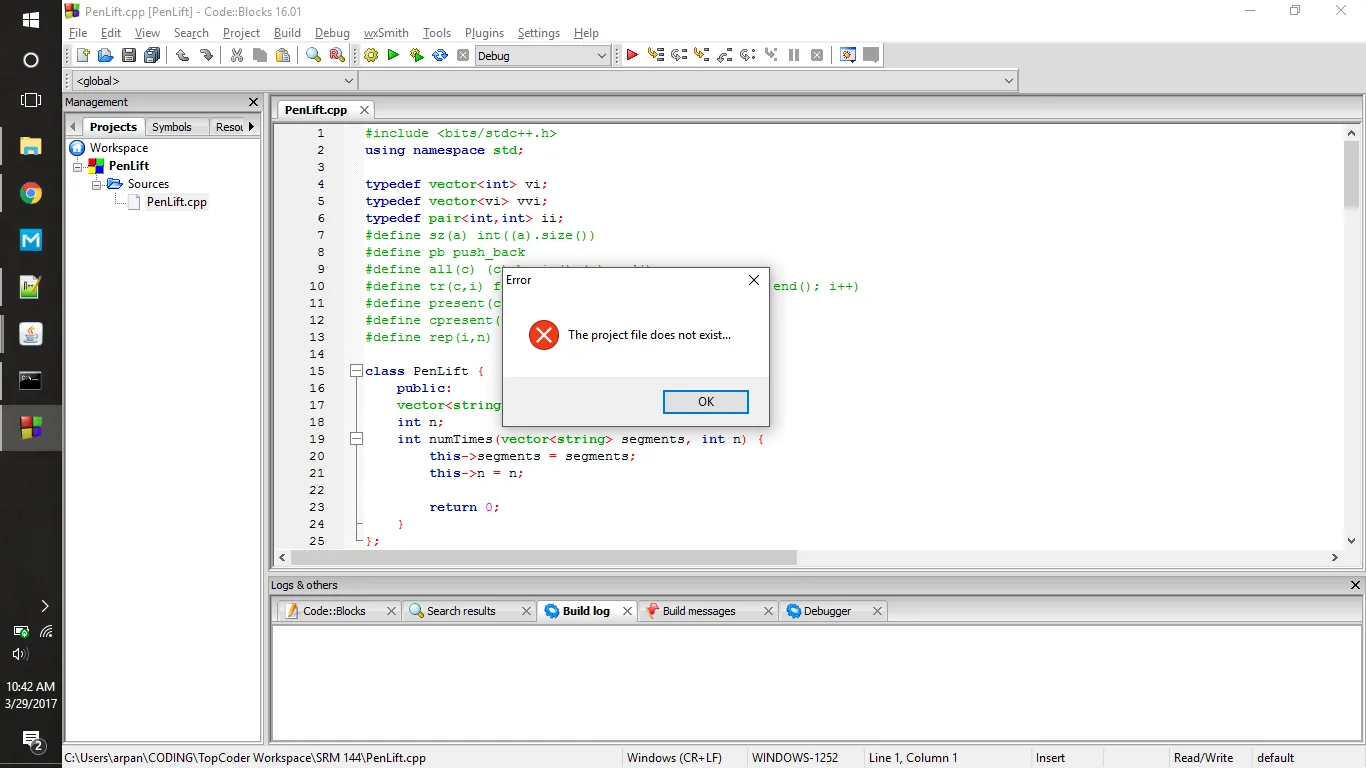Click the Build and run icon
The width and height of the screenshot is (1366, 768).
coord(417,56)
